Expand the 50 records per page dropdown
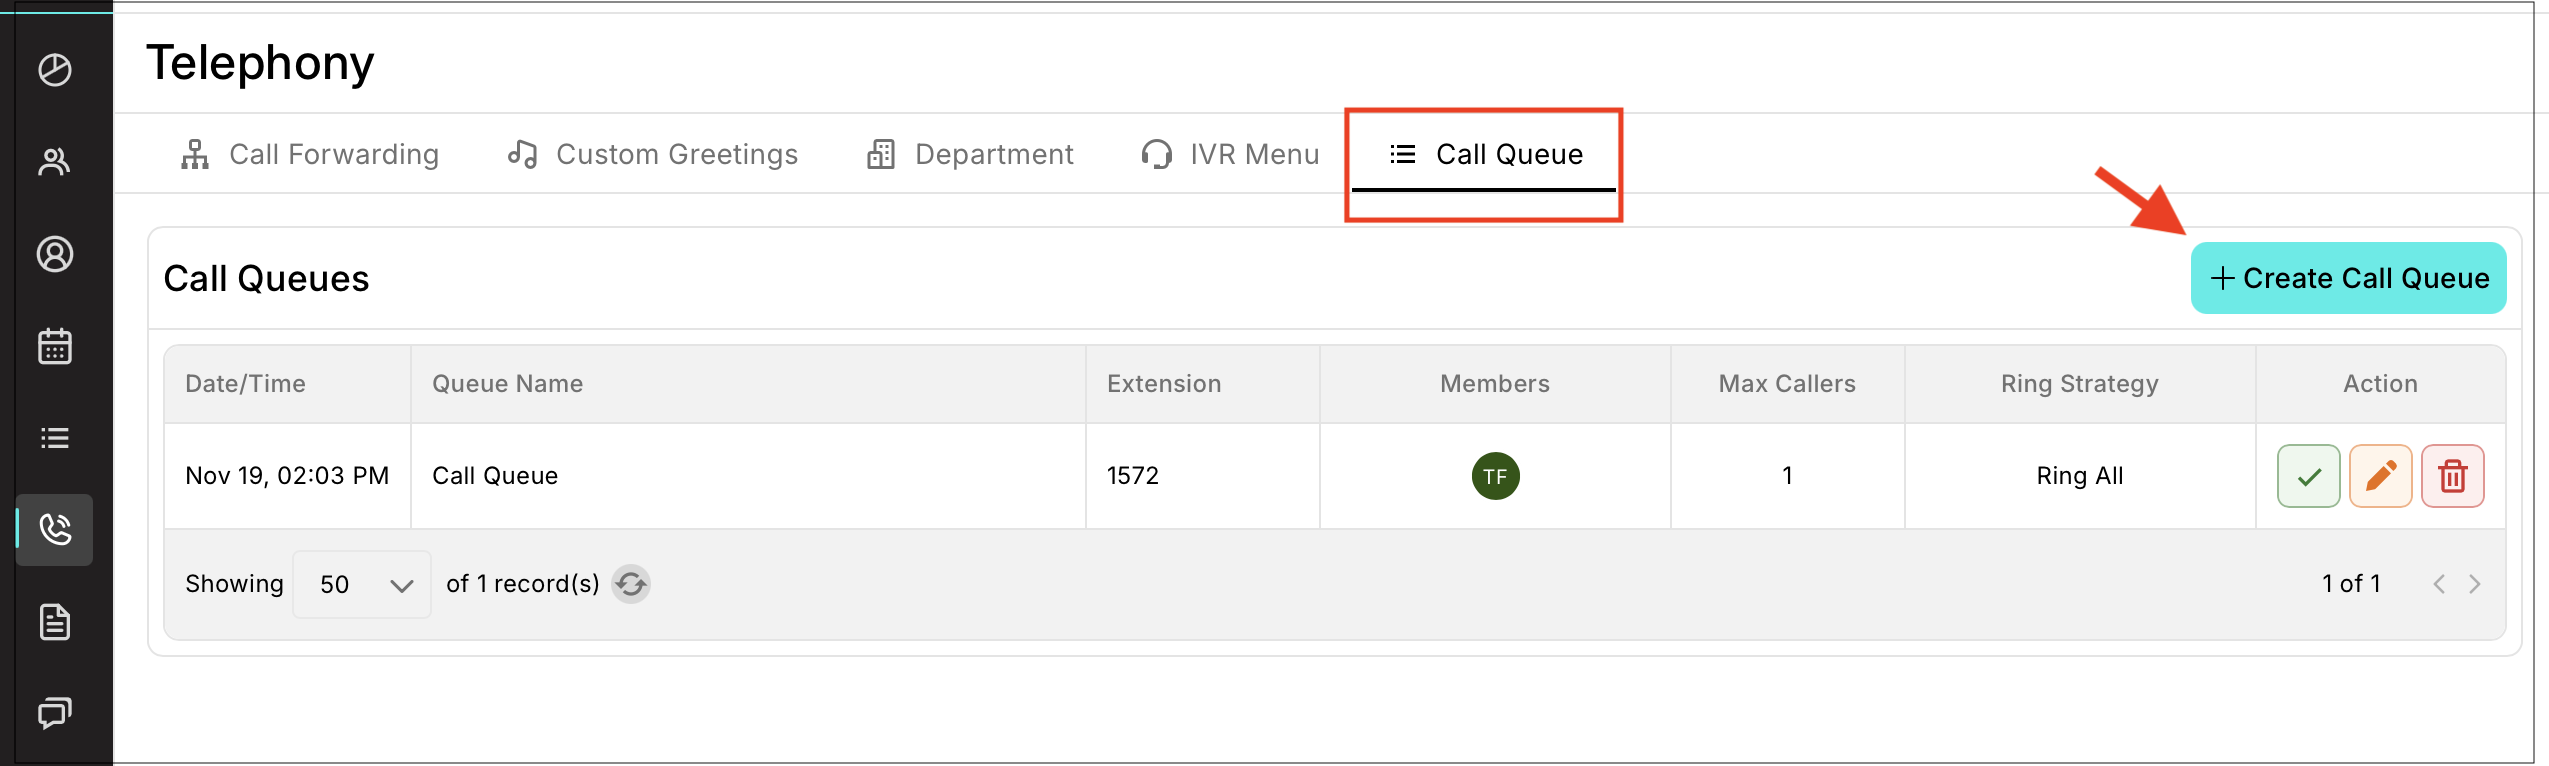This screenshot has height=766, width=2549. (362, 584)
